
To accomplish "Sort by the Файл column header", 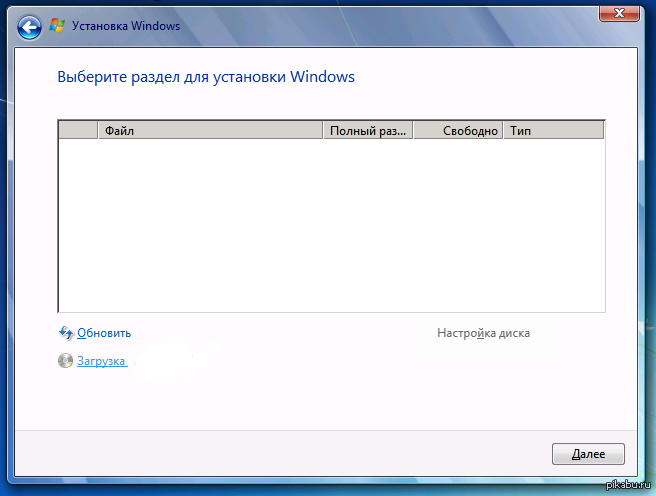I will [210, 130].
